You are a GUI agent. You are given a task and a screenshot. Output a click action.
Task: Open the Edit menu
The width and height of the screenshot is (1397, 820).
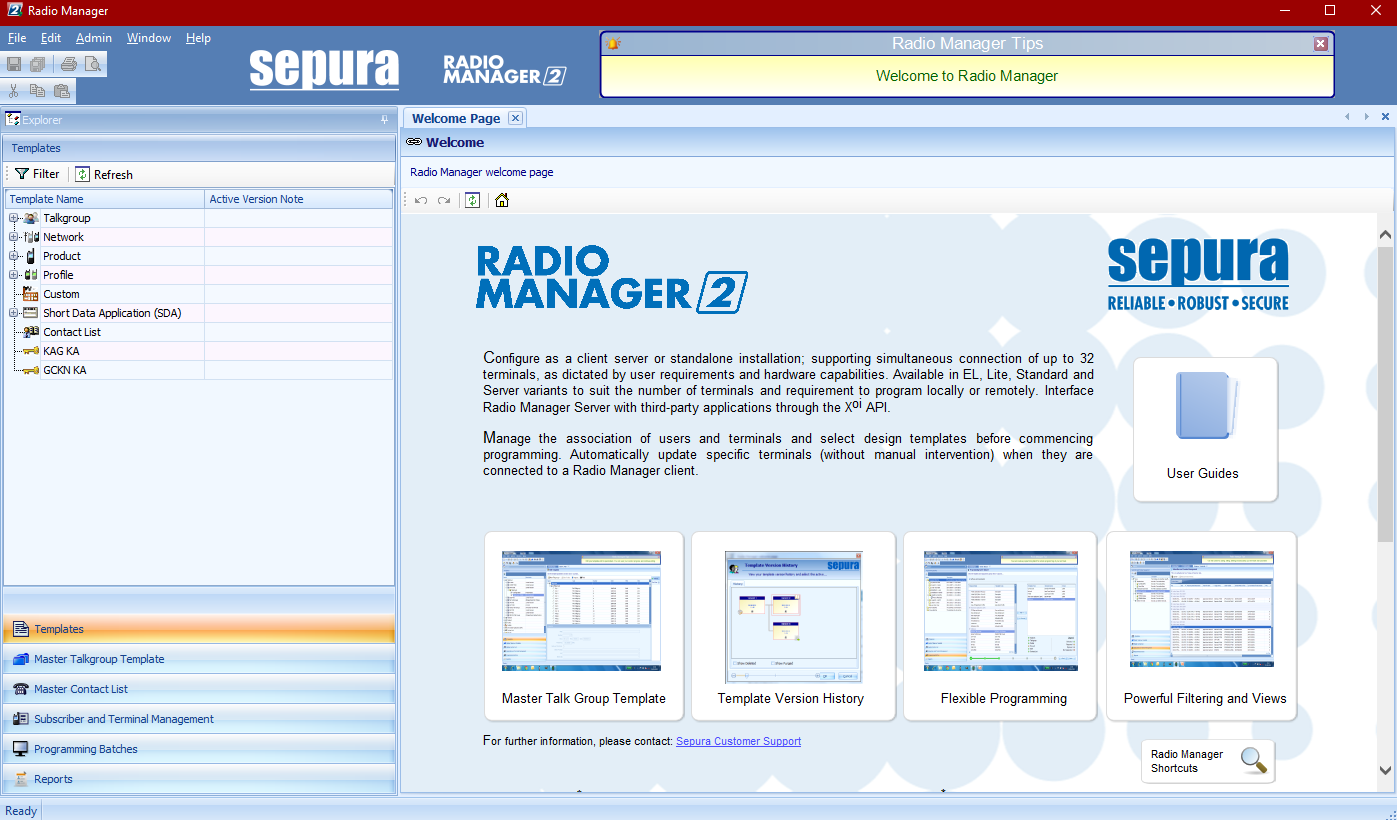coord(51,38)
